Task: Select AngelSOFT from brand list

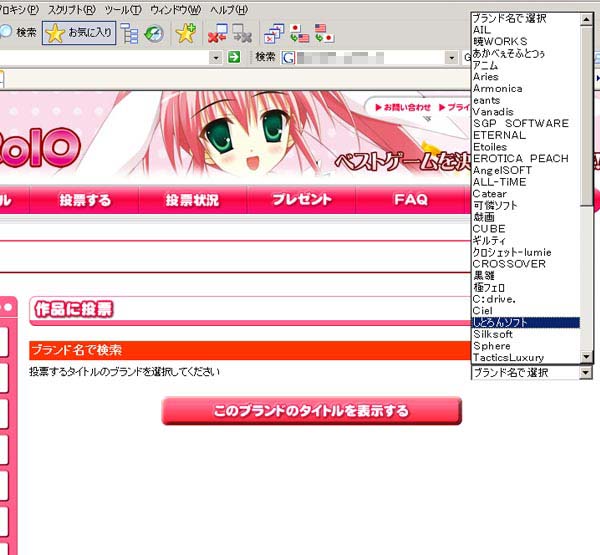Action: 526,170
